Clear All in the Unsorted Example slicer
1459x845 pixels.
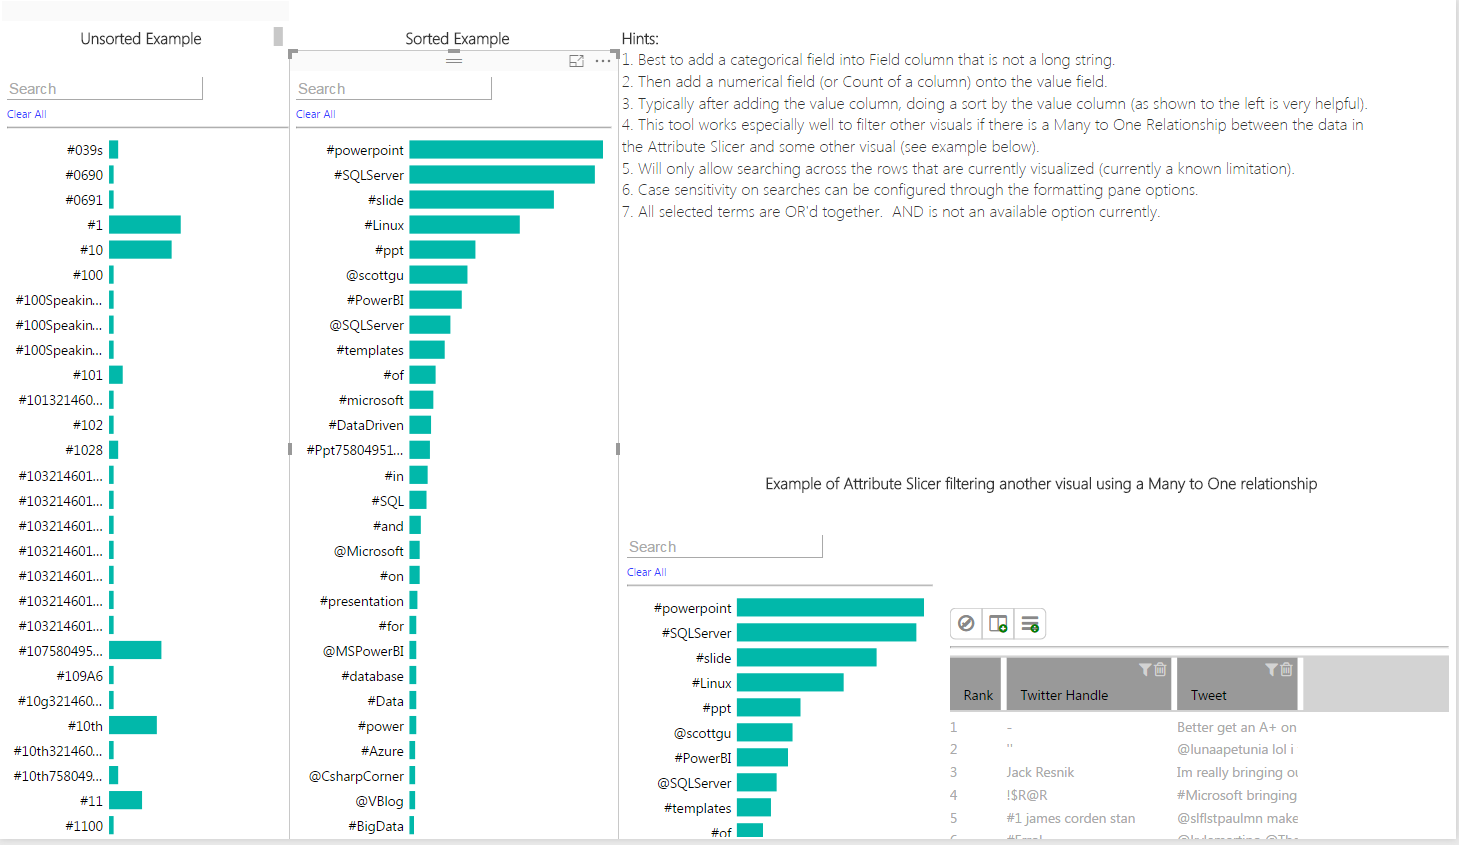click(x=27, y=114)
